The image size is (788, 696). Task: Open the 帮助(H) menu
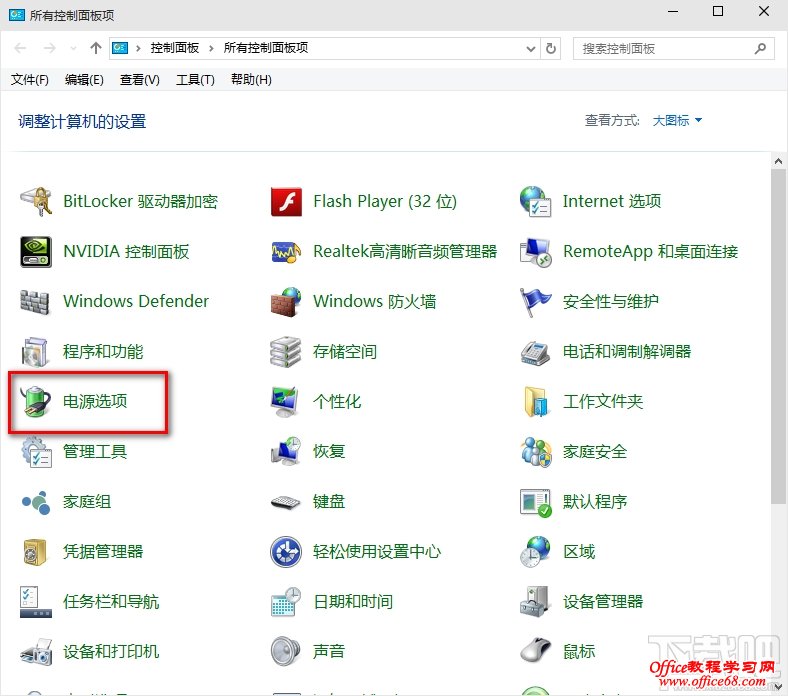[251, 80]
